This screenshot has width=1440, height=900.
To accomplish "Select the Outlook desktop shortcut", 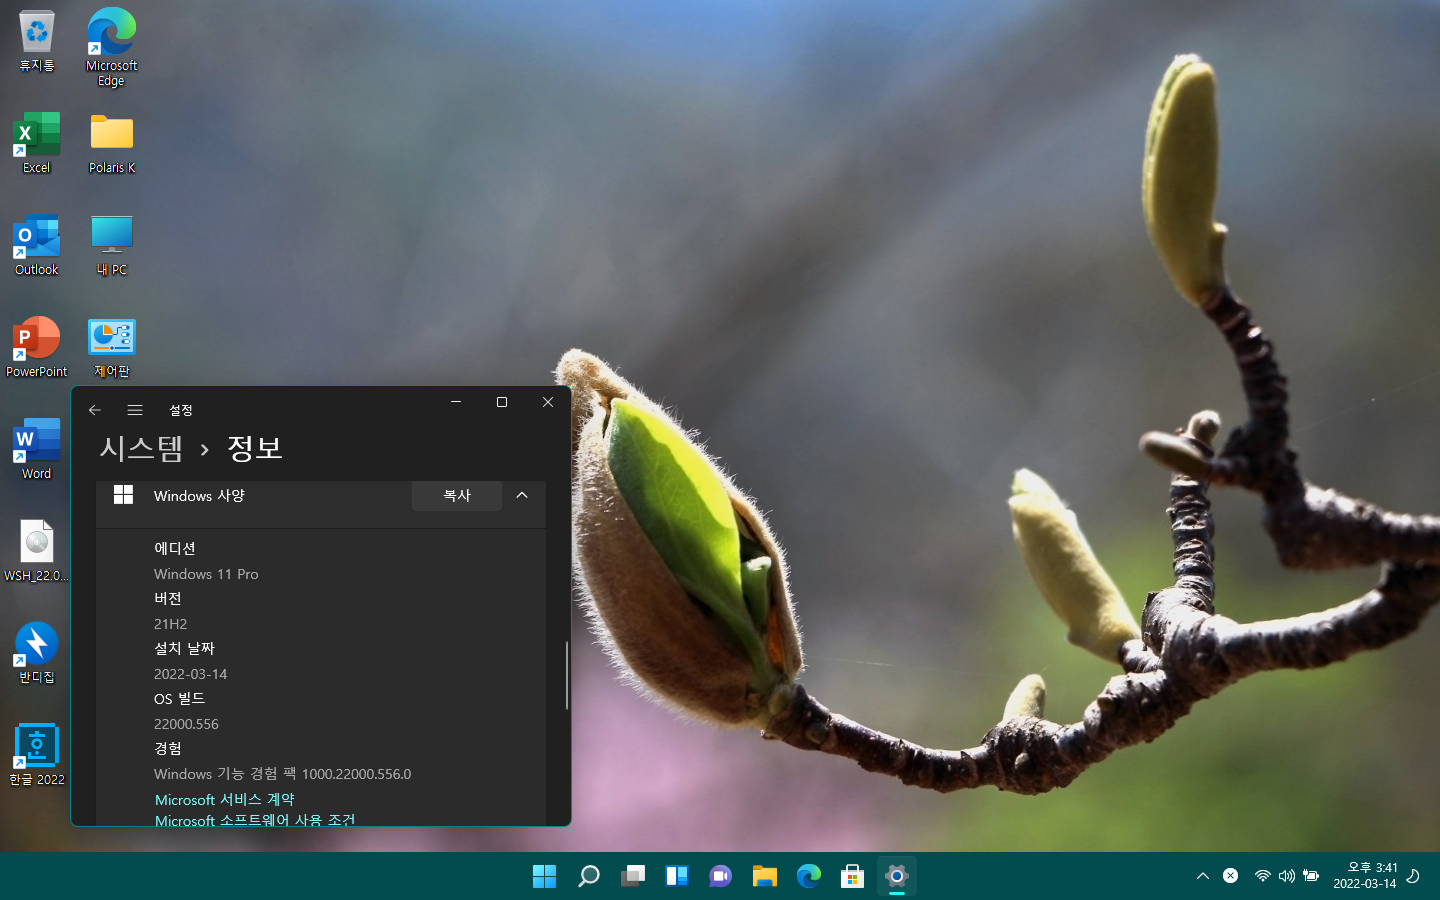I will (x=37, y=245).
